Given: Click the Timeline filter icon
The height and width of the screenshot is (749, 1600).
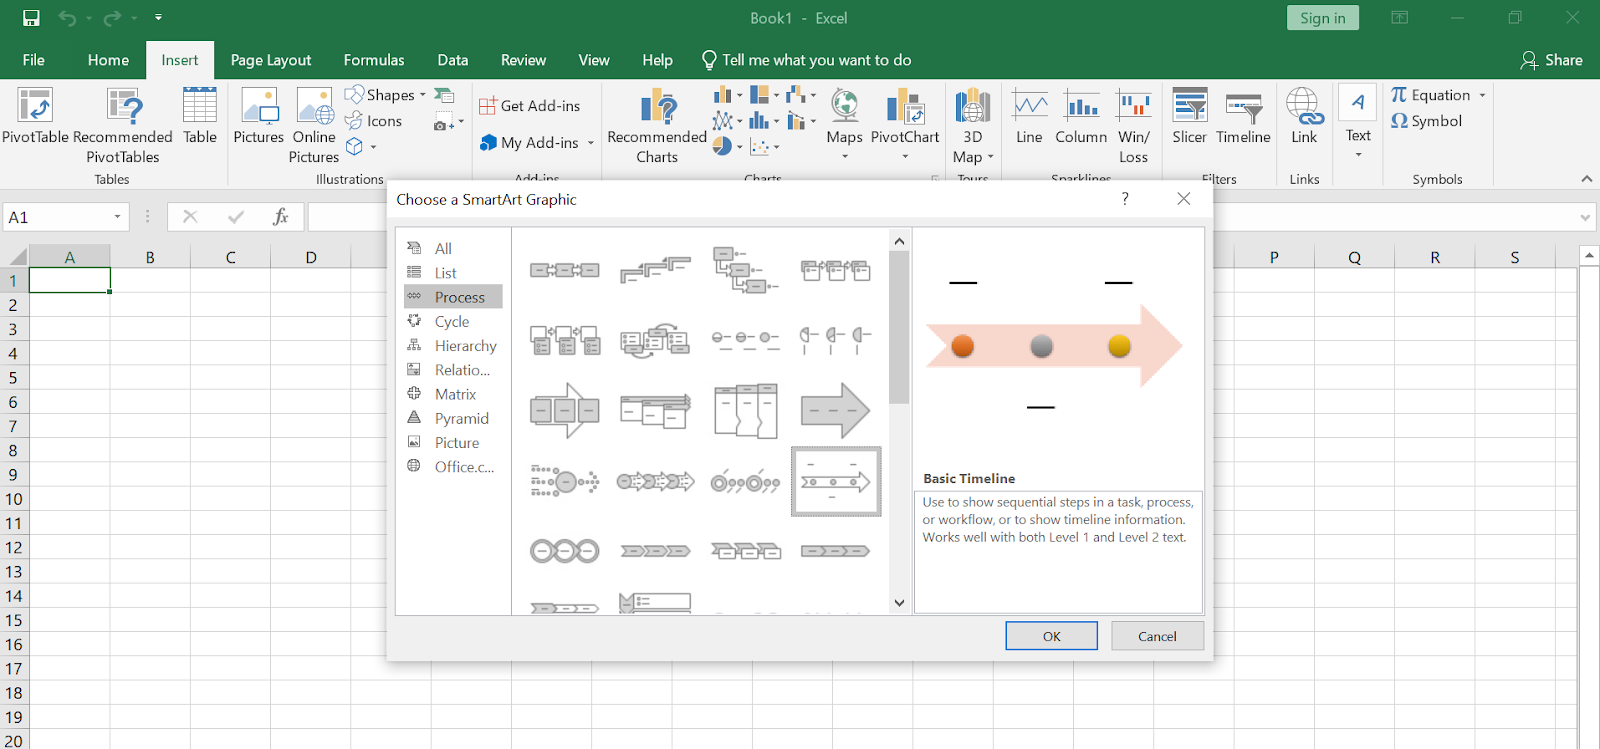Looking at the screenshot, I should (x=1243, y=107).
